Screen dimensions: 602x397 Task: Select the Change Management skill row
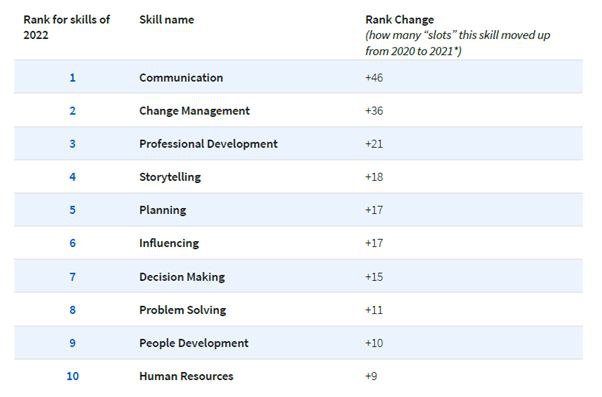298,111
